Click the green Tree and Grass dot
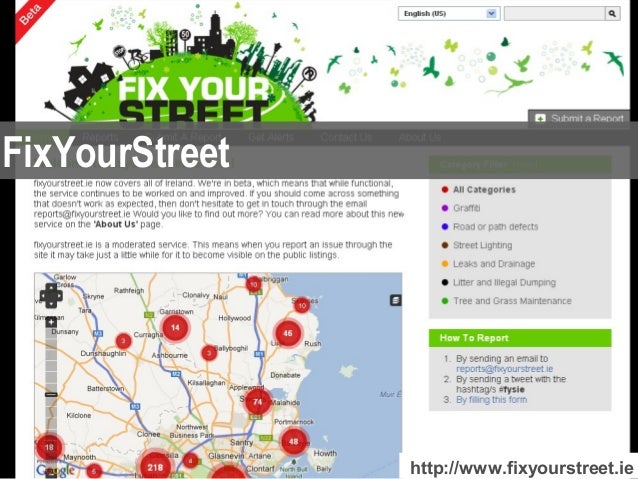The width and height of the screenshot is (638, 479). 445,301
